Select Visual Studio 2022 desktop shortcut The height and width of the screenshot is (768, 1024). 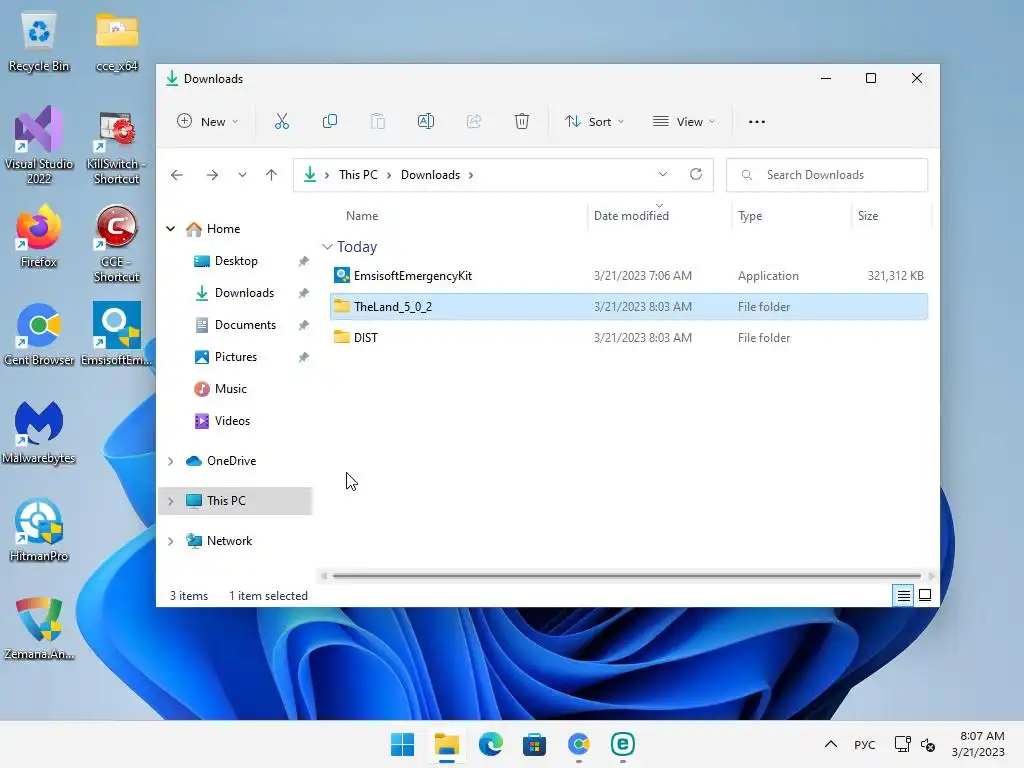click(x=39, y=145)
